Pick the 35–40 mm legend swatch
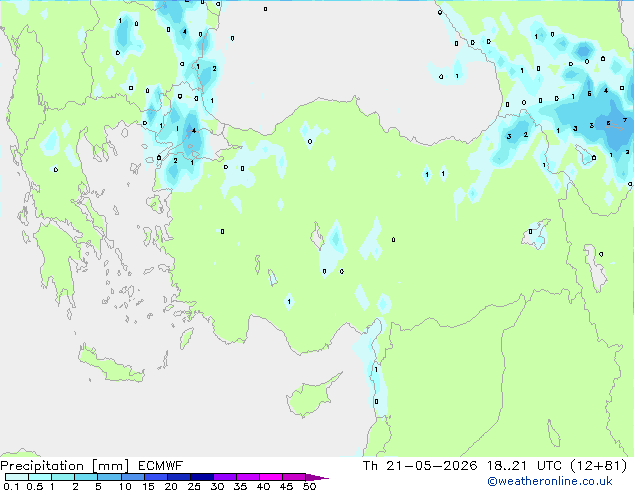The image size is (634, 490). tap(247, 477)
